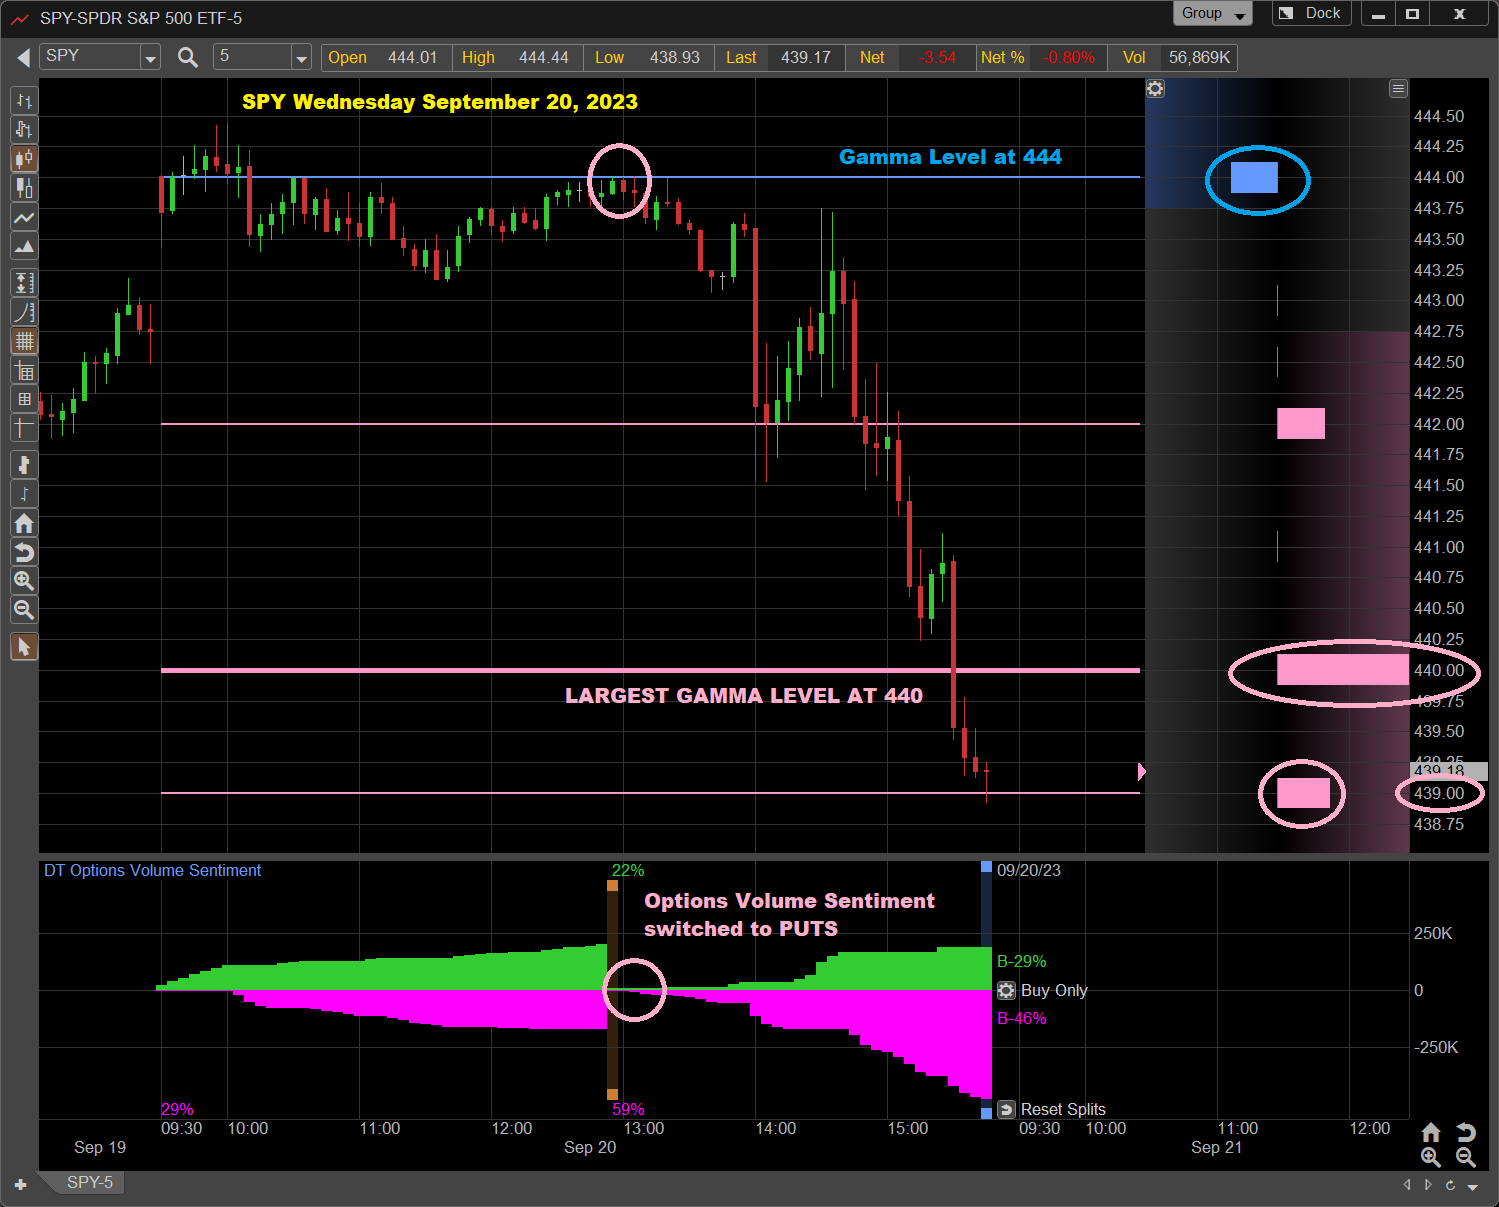Open gamma panel settings gear icon
This screenshot has width=1499, height=1207.
(1155, 89)
